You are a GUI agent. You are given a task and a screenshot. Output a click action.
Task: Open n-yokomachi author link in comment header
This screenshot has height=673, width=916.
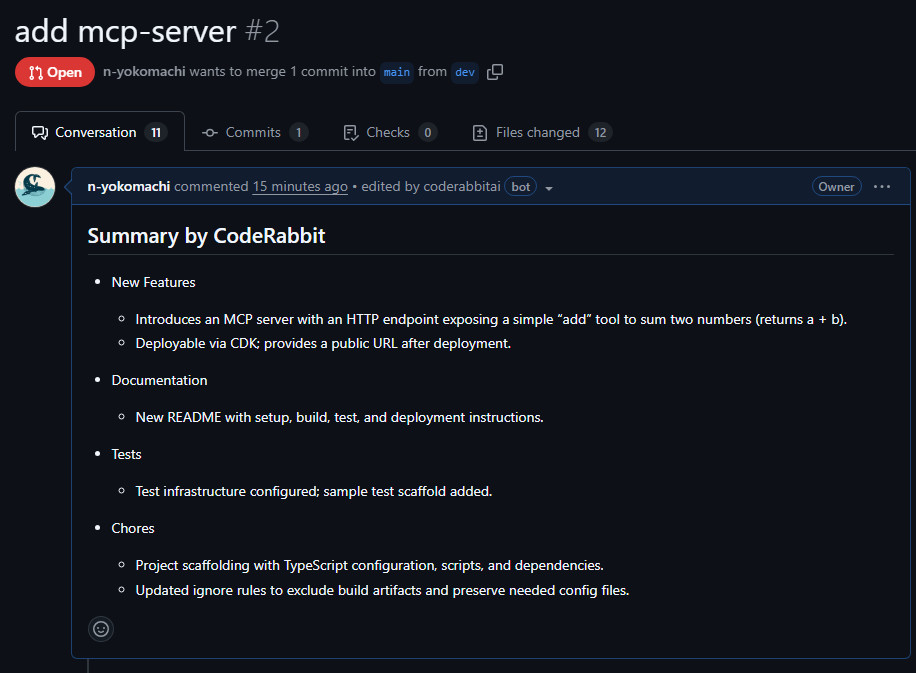click(129, 186)
